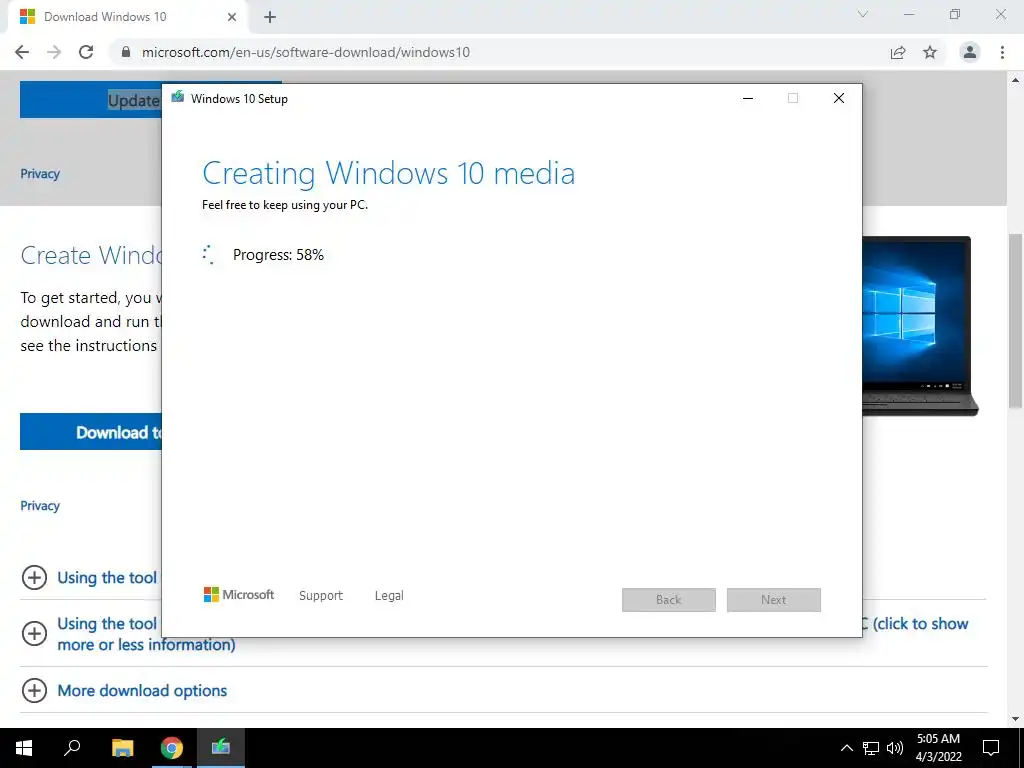
Task: Click the Download tool now button
Action: coord(91,432)
